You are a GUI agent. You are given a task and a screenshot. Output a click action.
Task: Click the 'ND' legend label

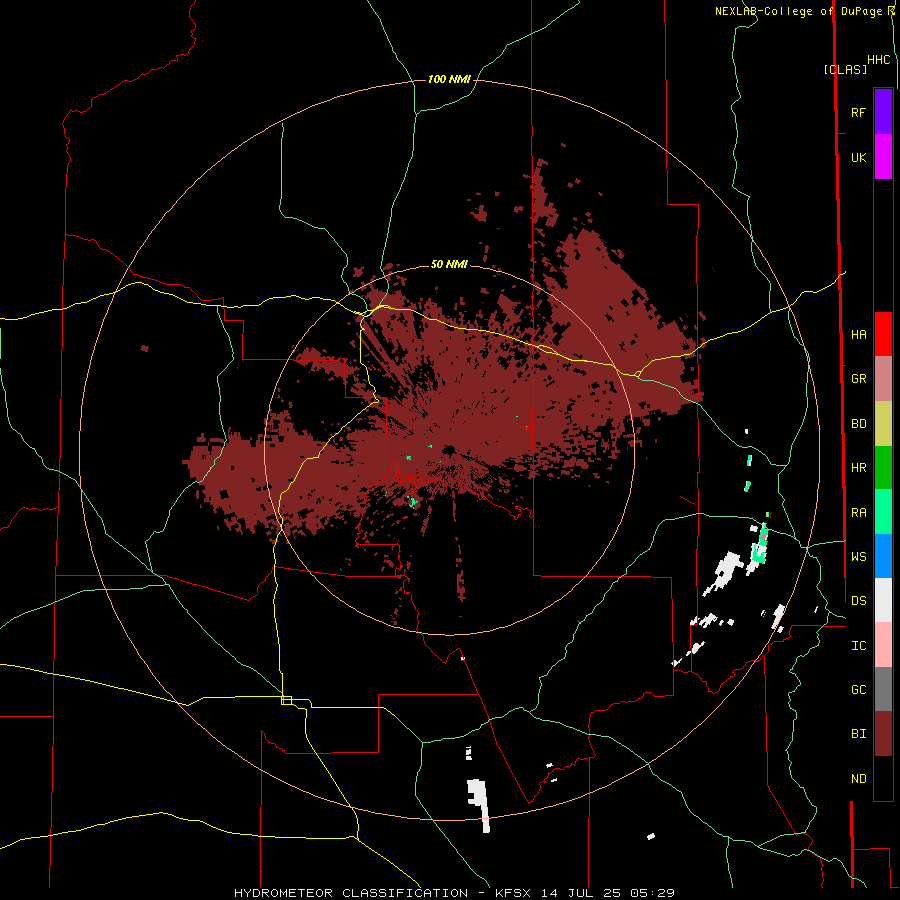(858, 779)
